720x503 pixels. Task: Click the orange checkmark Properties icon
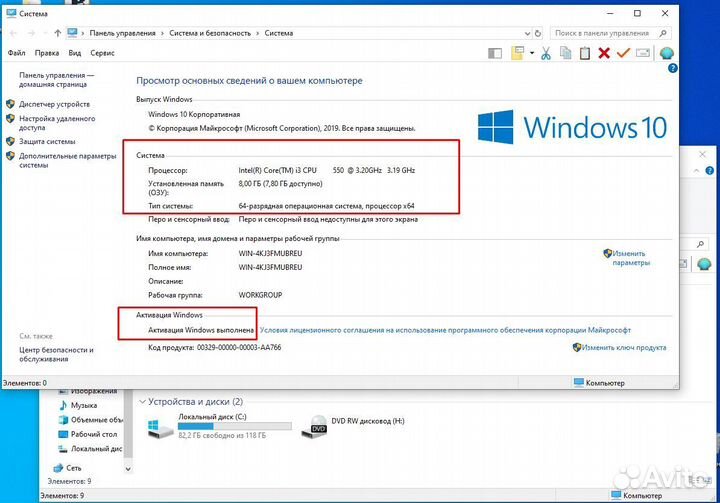pyautogui.click(x=623, y=53)
